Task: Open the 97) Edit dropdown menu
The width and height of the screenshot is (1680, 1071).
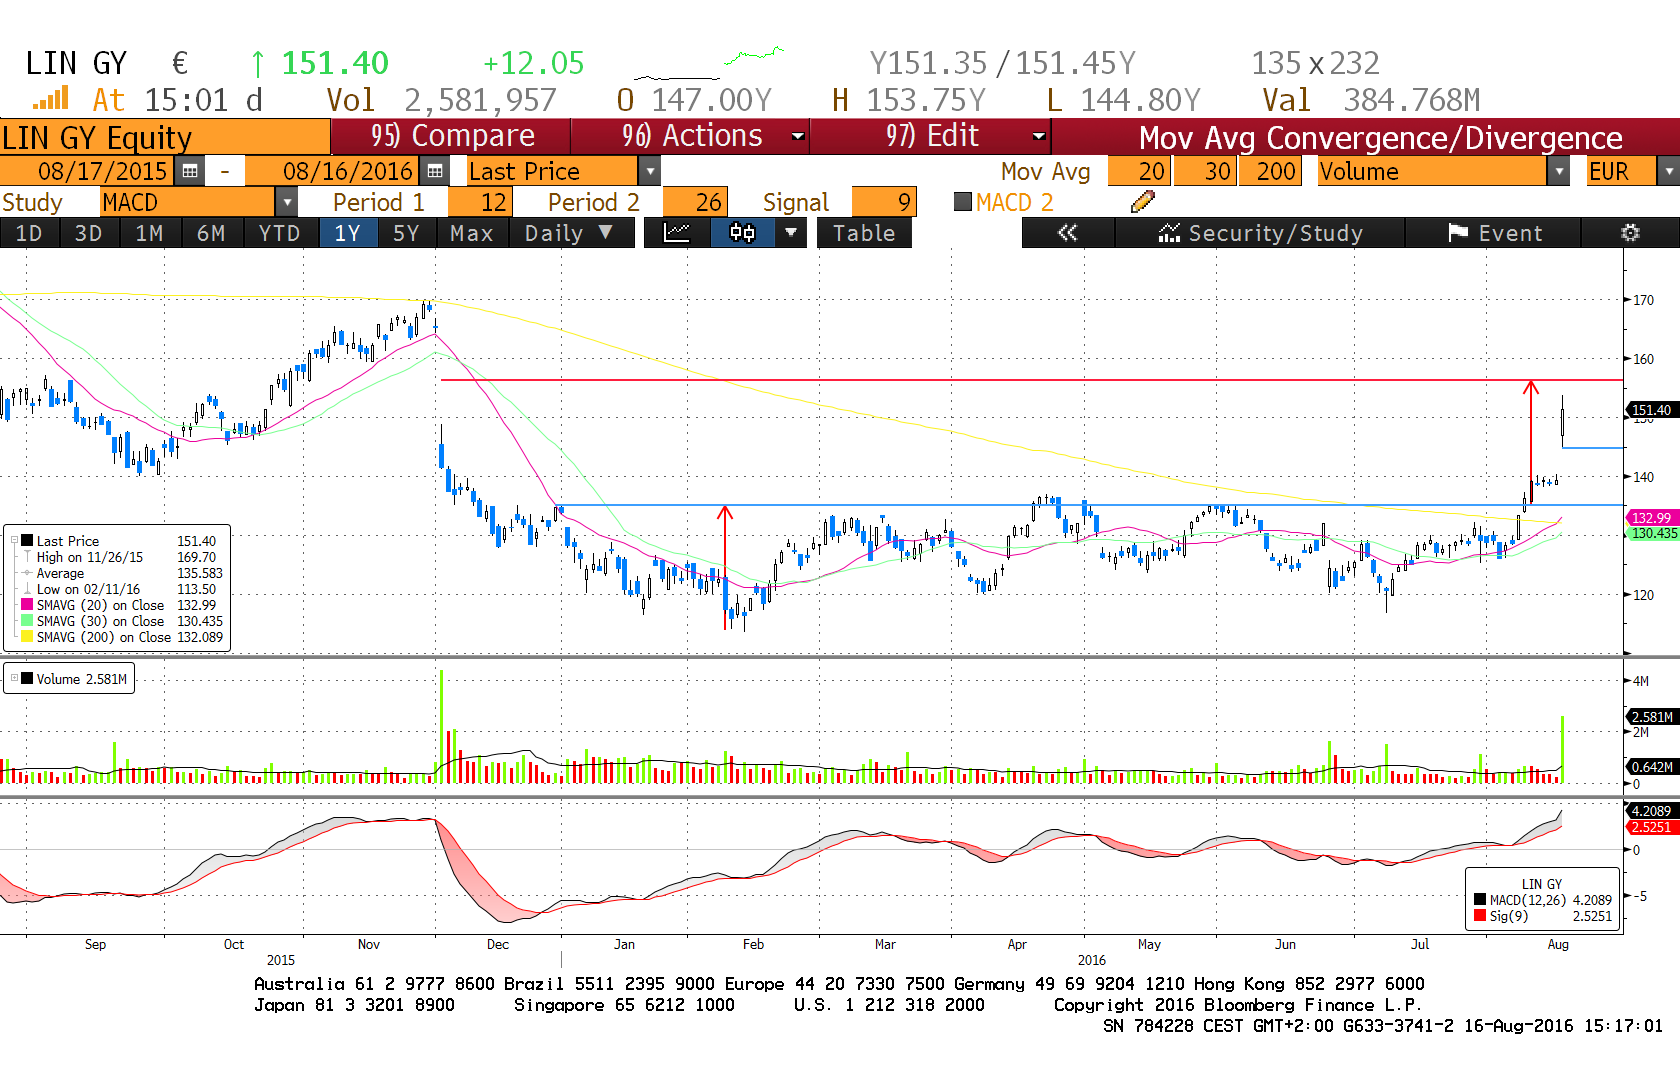Action: (930, 136)
